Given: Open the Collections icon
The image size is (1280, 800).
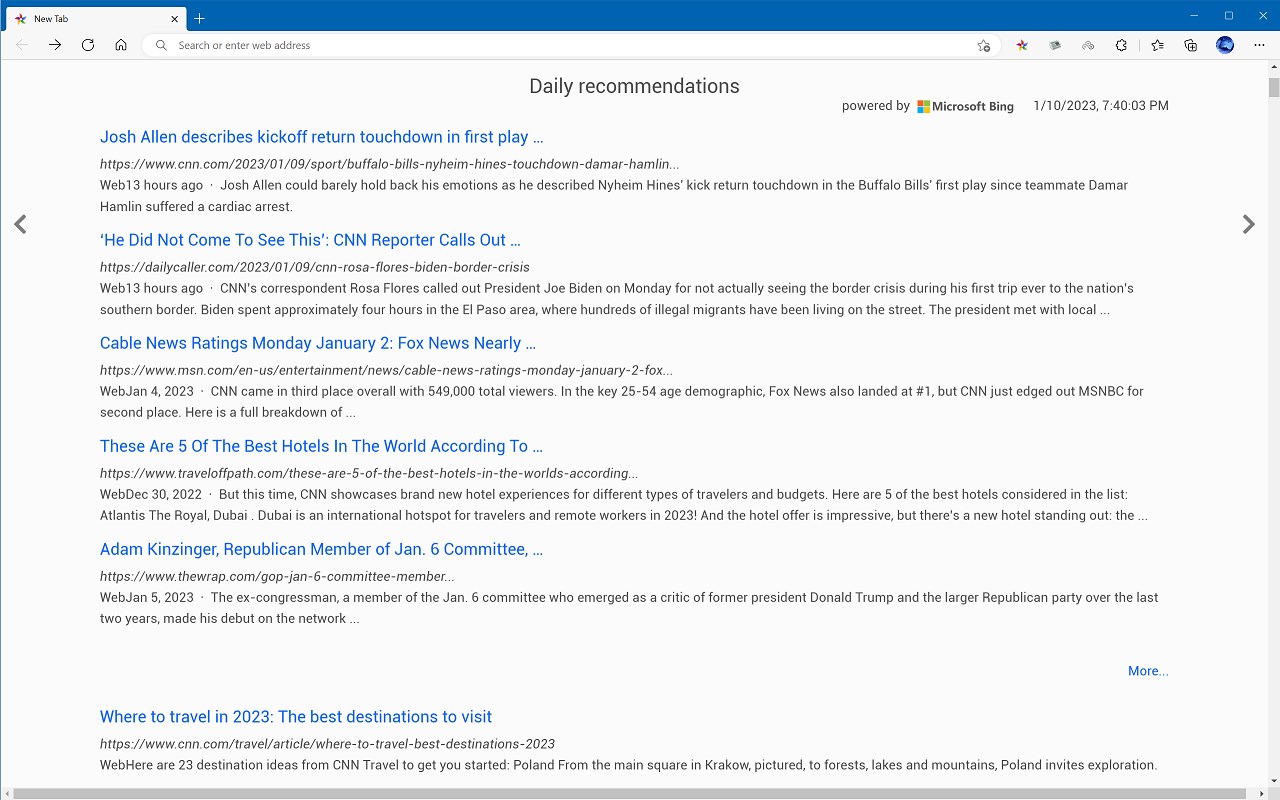Looking at the screenshot, I should [x=1190, y=45].
